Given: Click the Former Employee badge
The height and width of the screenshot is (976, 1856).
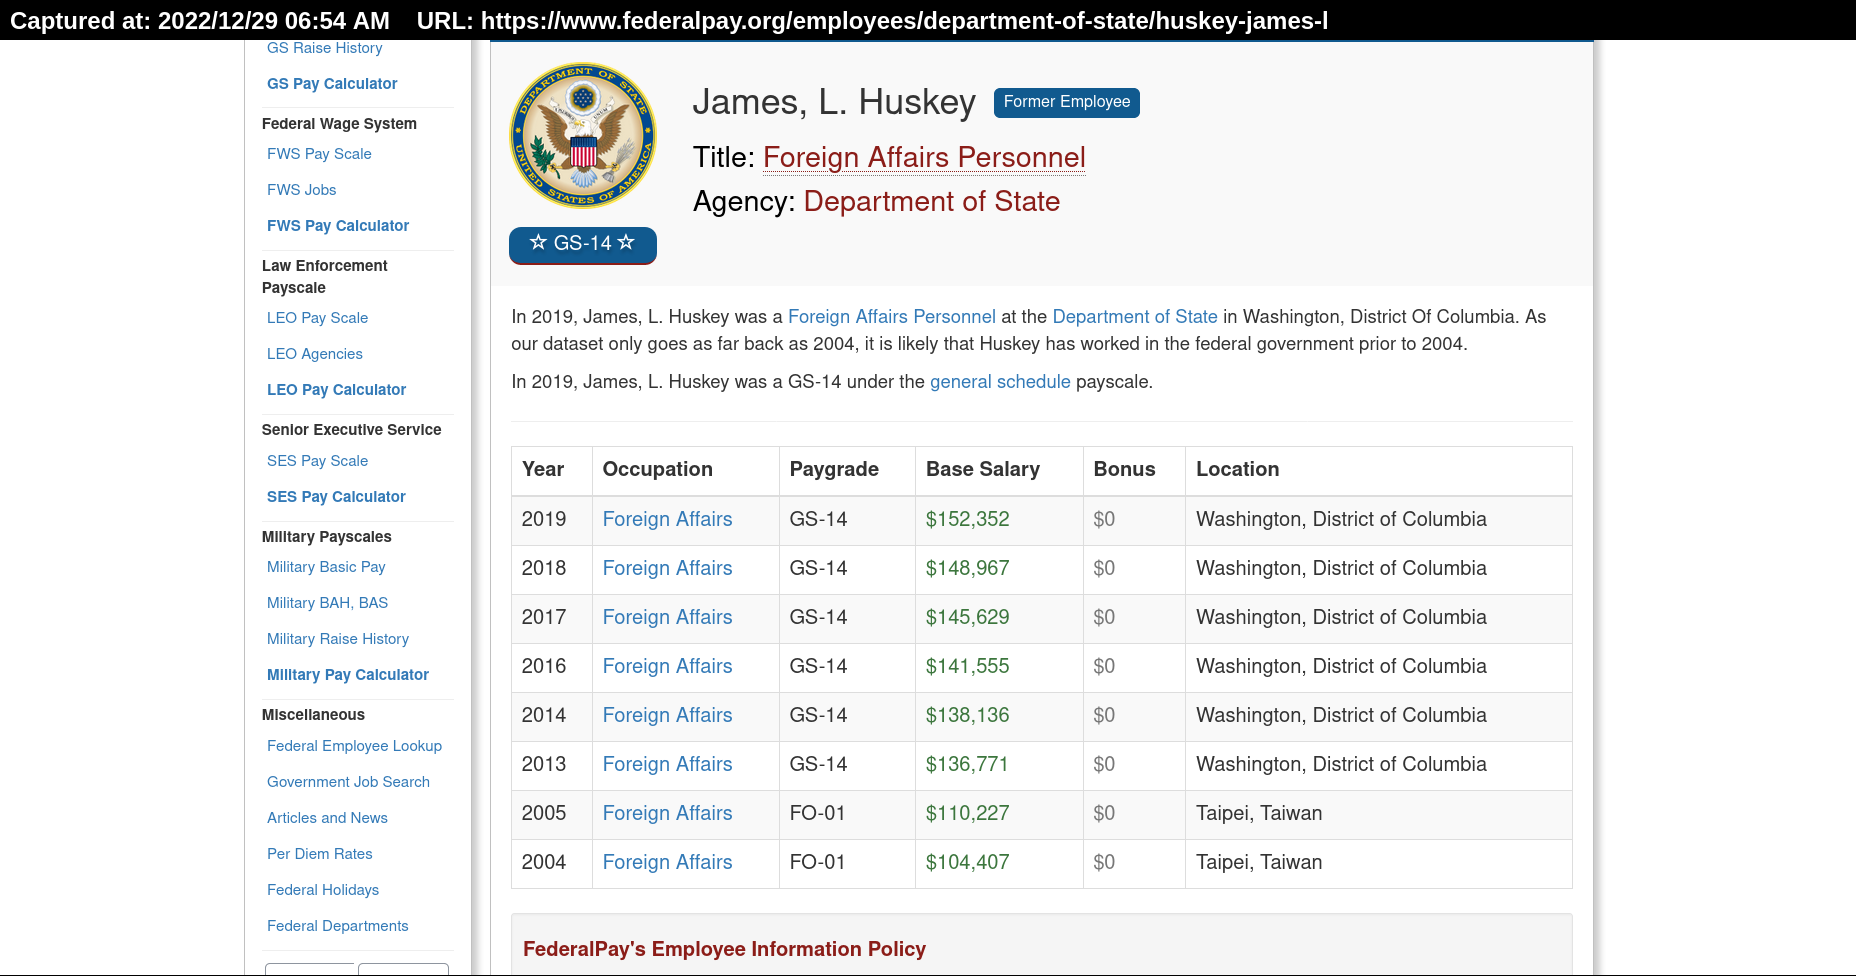Looking at the screenshot, I should 1067,102.
